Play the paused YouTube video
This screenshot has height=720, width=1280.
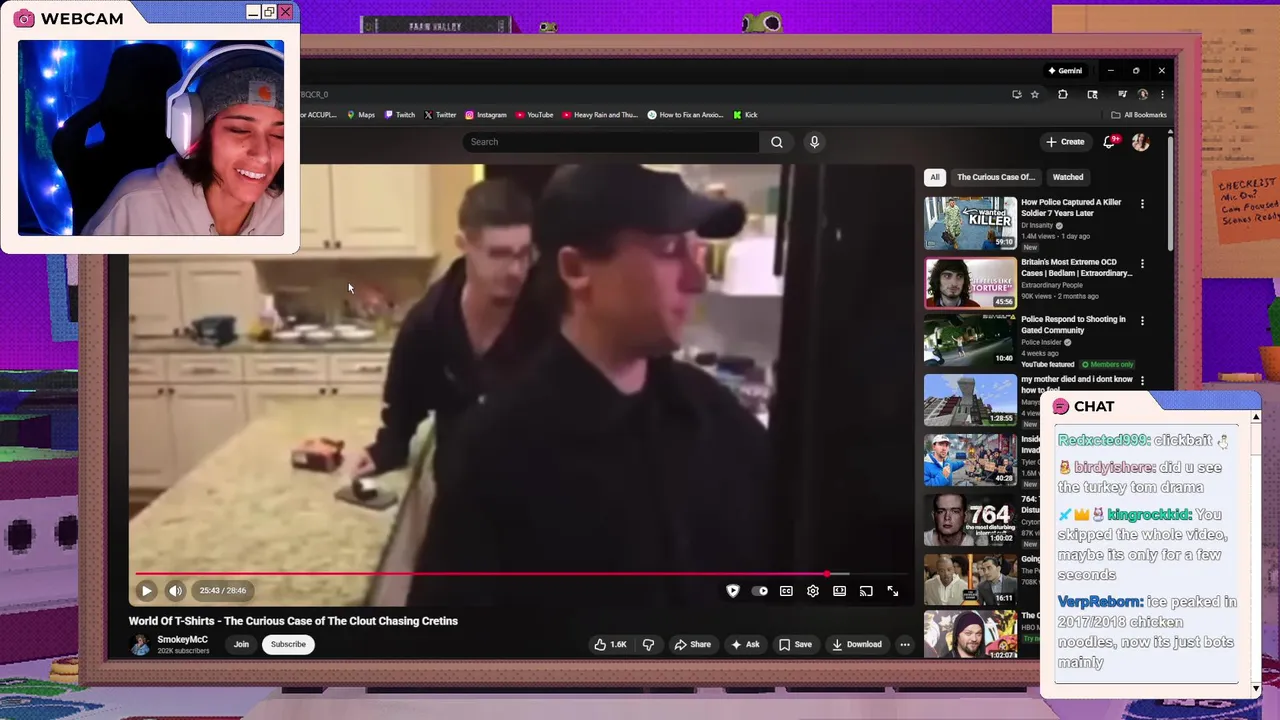146,591
